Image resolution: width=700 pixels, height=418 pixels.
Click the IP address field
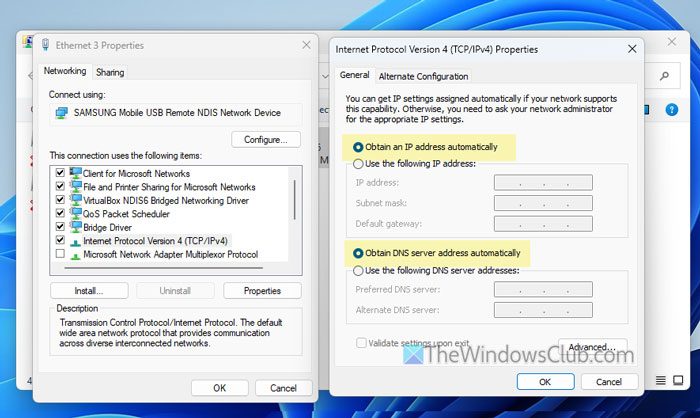pyautogui.click(x=543, y=183)
